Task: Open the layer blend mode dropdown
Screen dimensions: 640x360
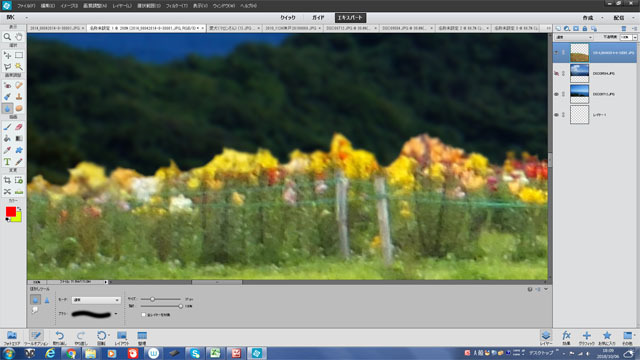Action: pos(574,37)
